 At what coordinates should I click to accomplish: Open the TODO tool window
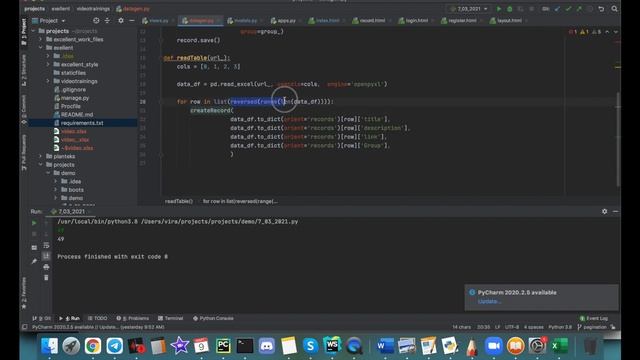click(98, 318)
